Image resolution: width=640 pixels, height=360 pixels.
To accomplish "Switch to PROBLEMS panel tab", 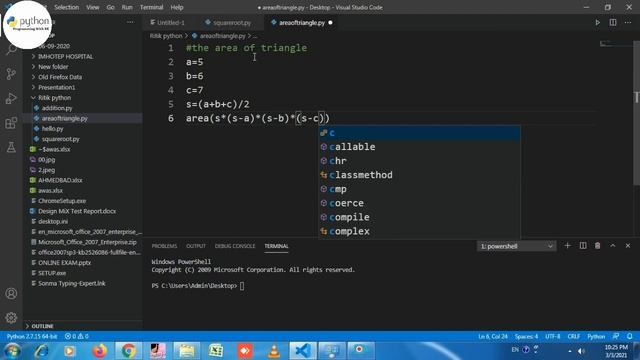I will [x=164, y=246].
